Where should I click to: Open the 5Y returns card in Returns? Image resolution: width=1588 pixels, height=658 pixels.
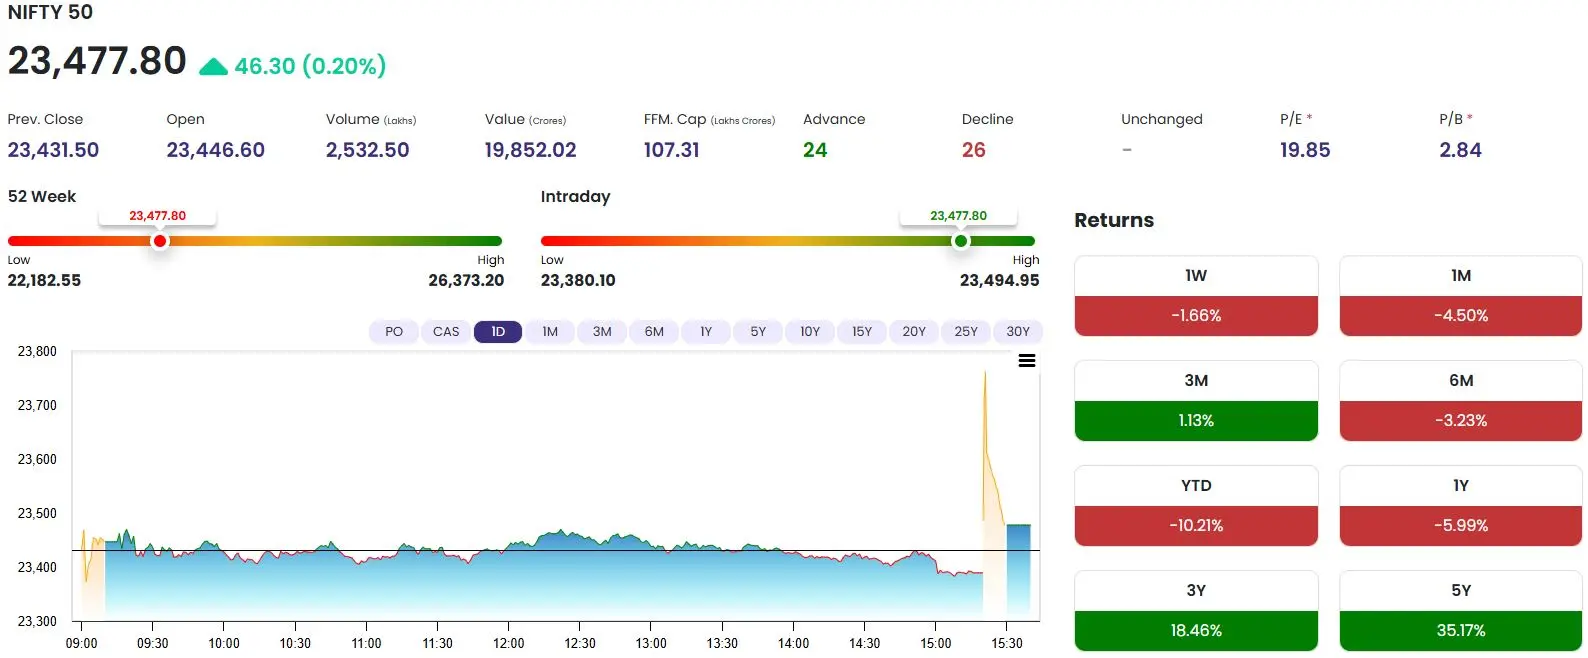[x=1461, y=611]
